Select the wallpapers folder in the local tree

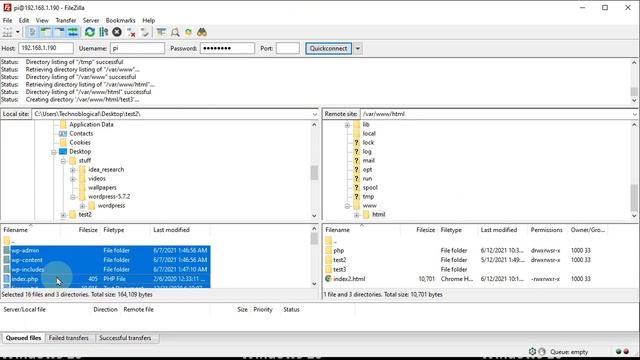tap(102, 187)
